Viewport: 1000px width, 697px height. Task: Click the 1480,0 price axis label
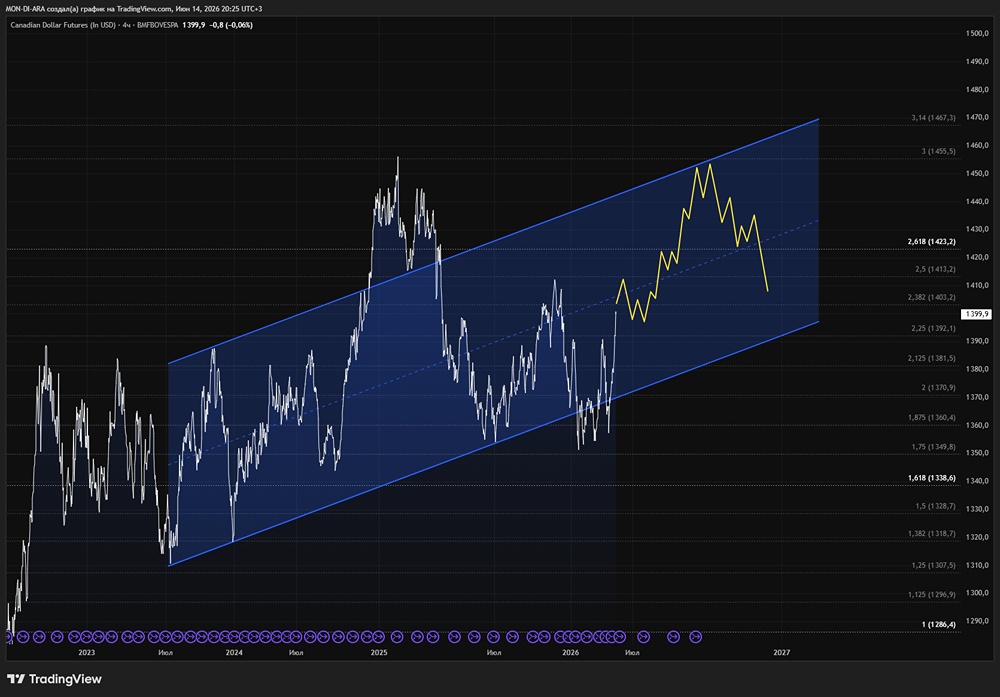pos(977,89)
